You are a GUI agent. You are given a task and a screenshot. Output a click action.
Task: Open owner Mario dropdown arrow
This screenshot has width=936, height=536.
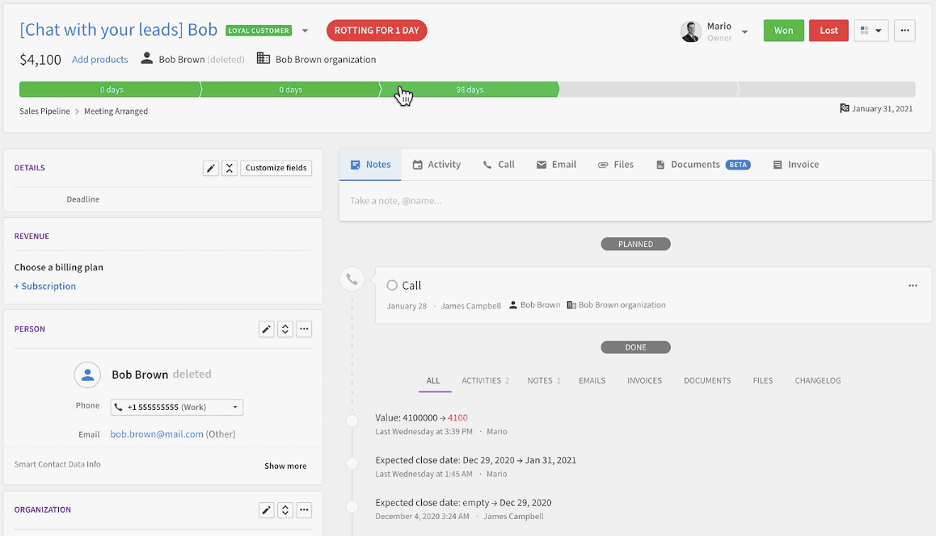point(744,32)
